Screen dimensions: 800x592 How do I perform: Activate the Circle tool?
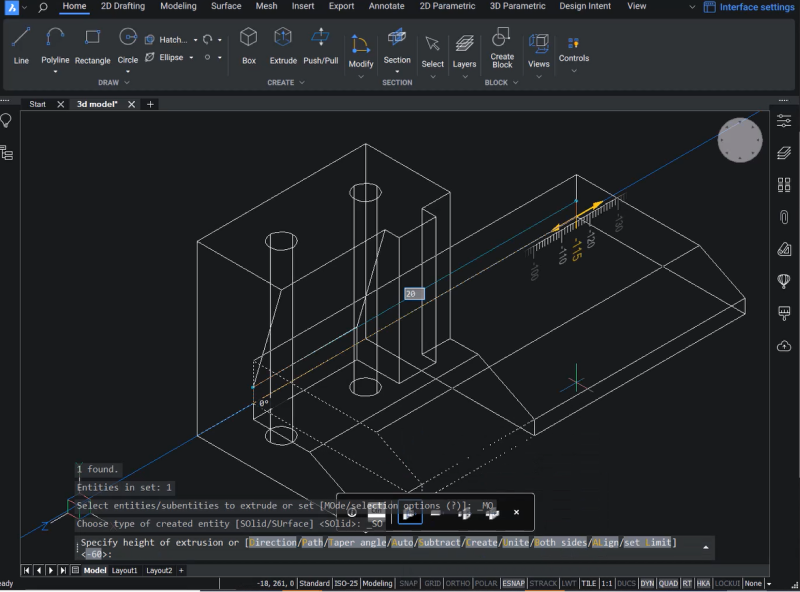tap(127, 45)
